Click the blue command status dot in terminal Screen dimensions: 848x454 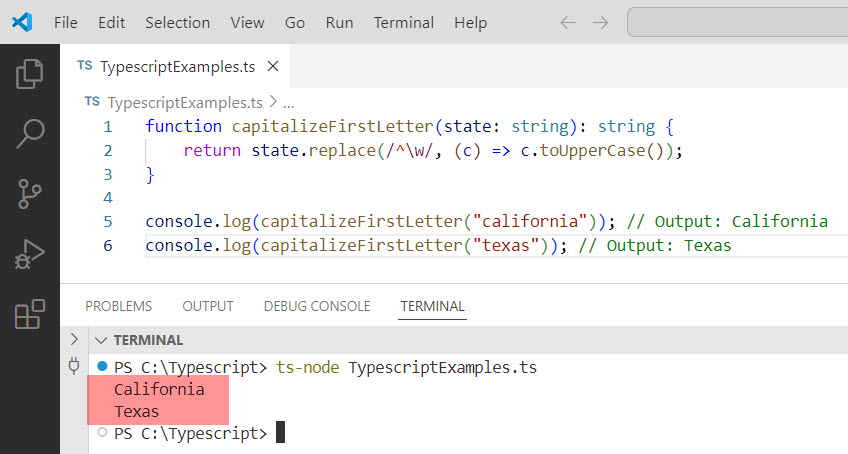pyautogui.click(x=102, y=366)
